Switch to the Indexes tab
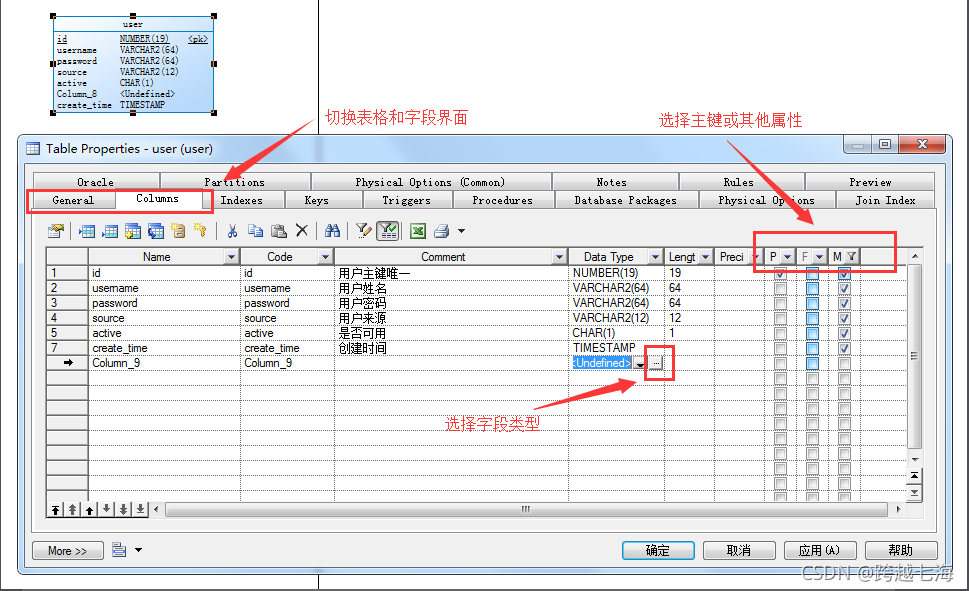 pyautogui.click(x=242, y=200)
